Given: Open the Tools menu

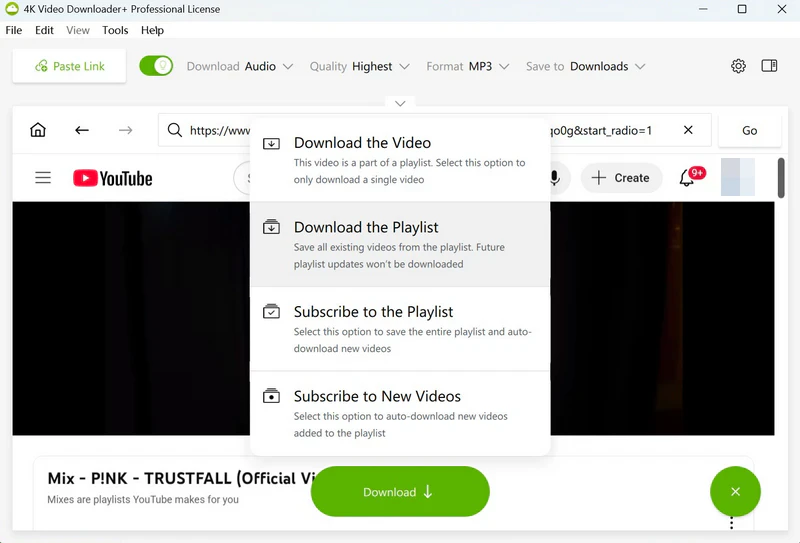Looking at the screenshot, I should pyautogui.click(x=115, y=30).
